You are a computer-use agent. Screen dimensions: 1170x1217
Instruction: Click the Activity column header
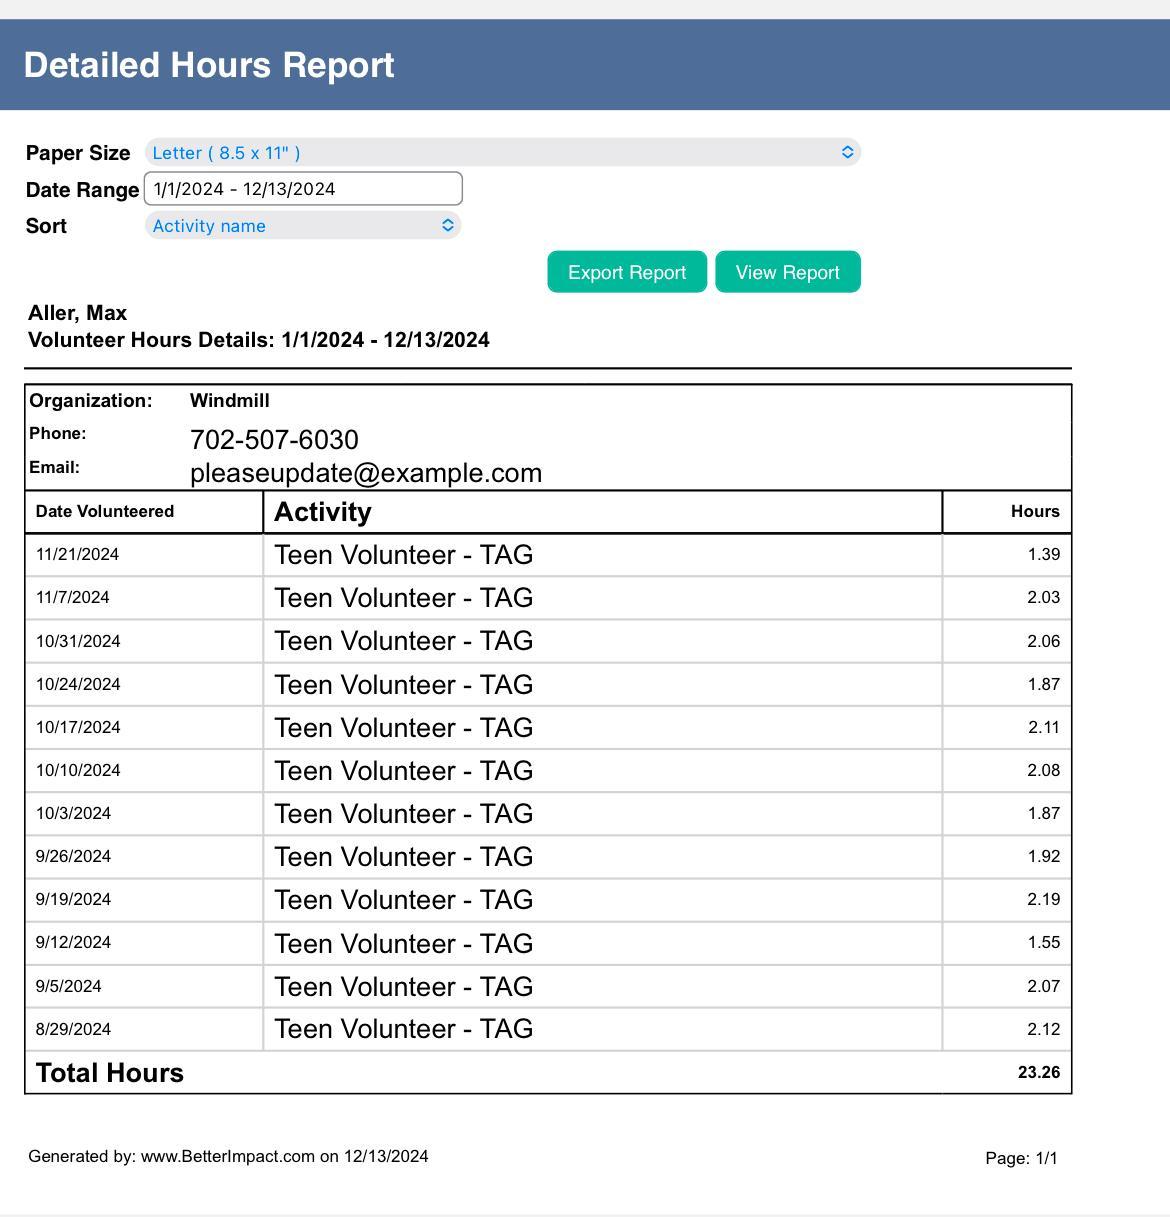tap(323, 512)
